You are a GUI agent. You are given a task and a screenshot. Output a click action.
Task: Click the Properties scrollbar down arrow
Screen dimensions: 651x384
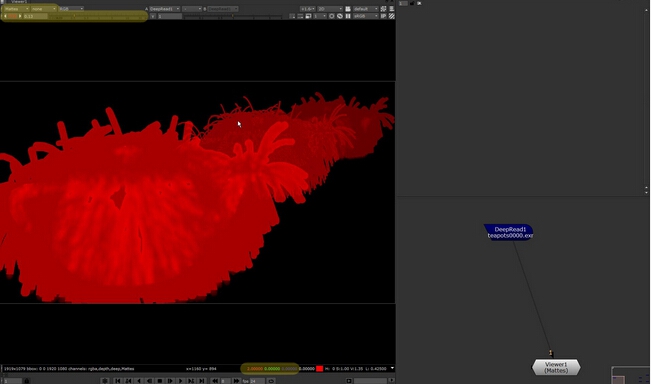tap(646, 193)
